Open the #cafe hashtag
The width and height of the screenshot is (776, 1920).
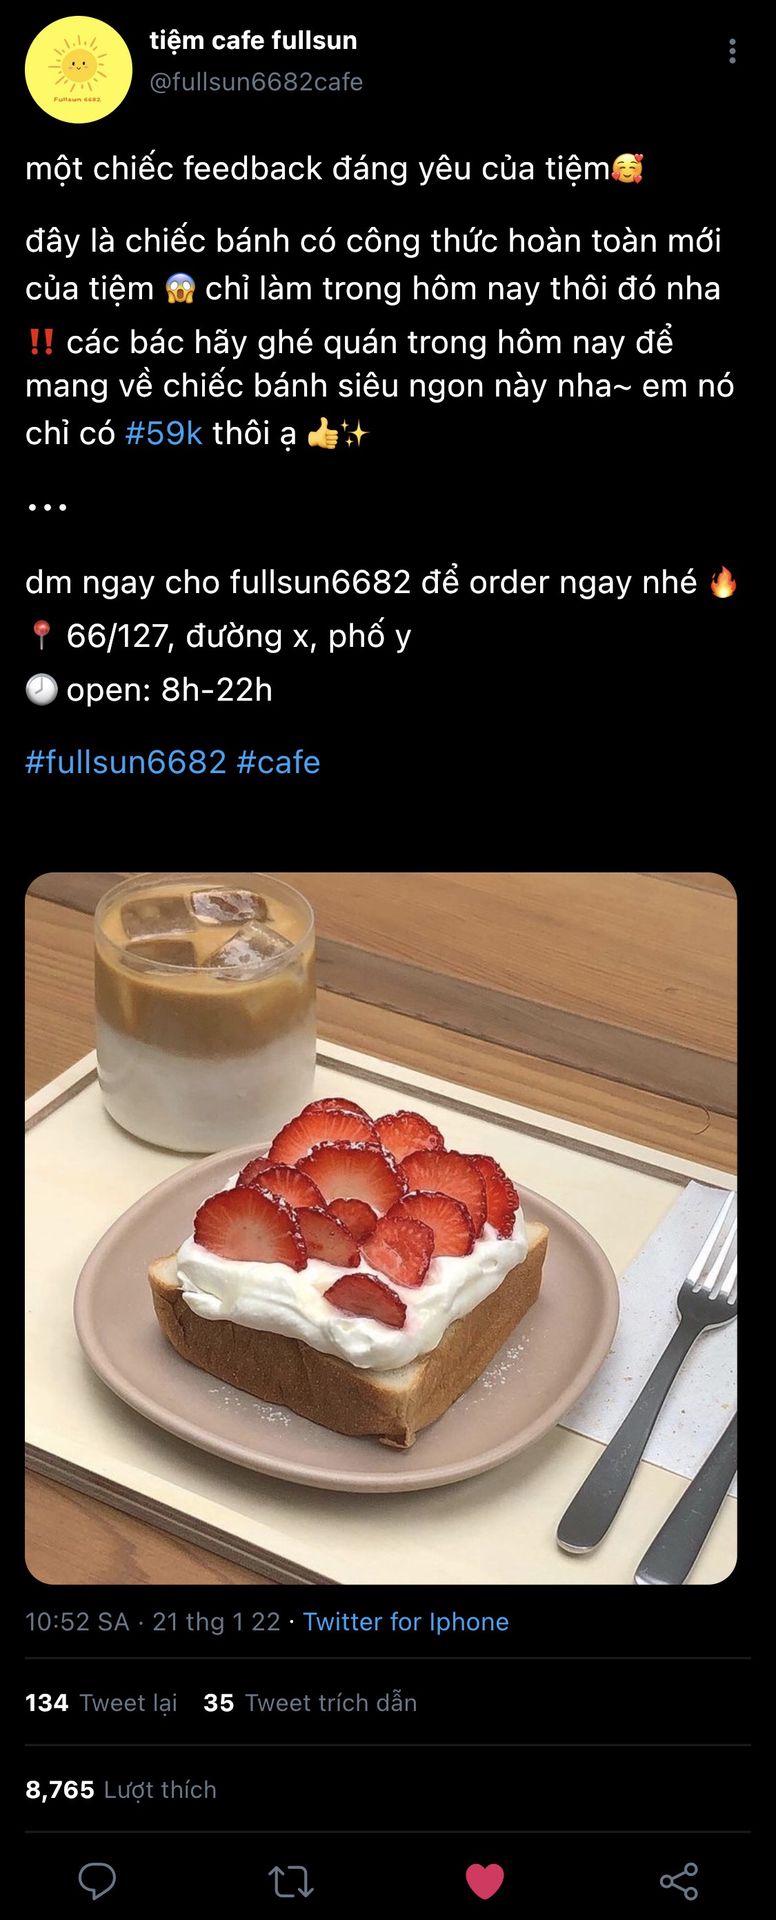click(278, 762)
